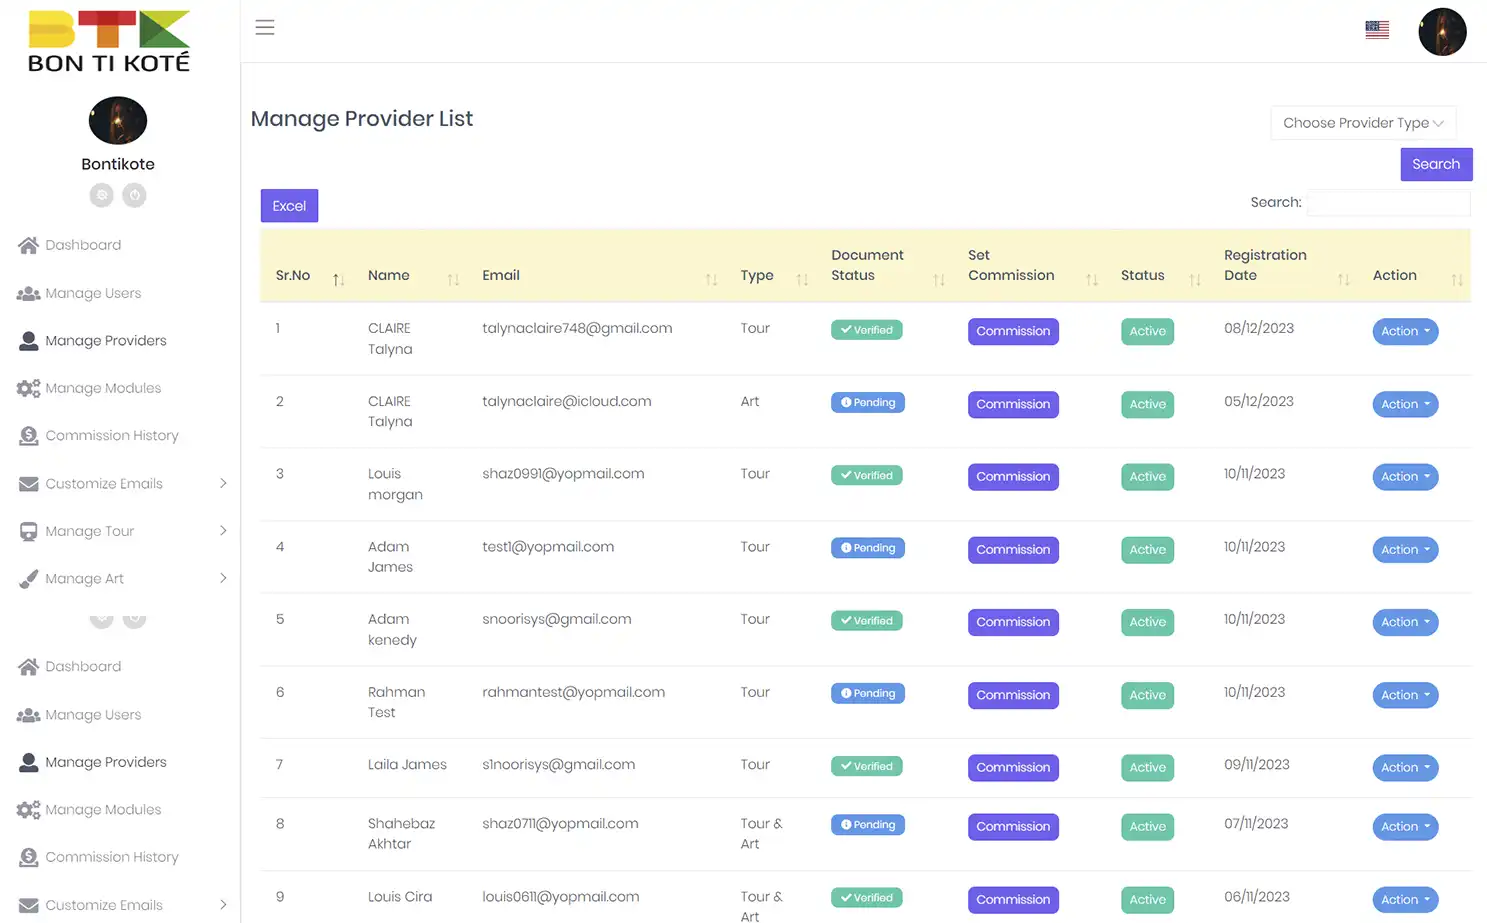The image size is (1487, 923).
Task: Click the Manage Tour monitor icon
Action: 27,531
